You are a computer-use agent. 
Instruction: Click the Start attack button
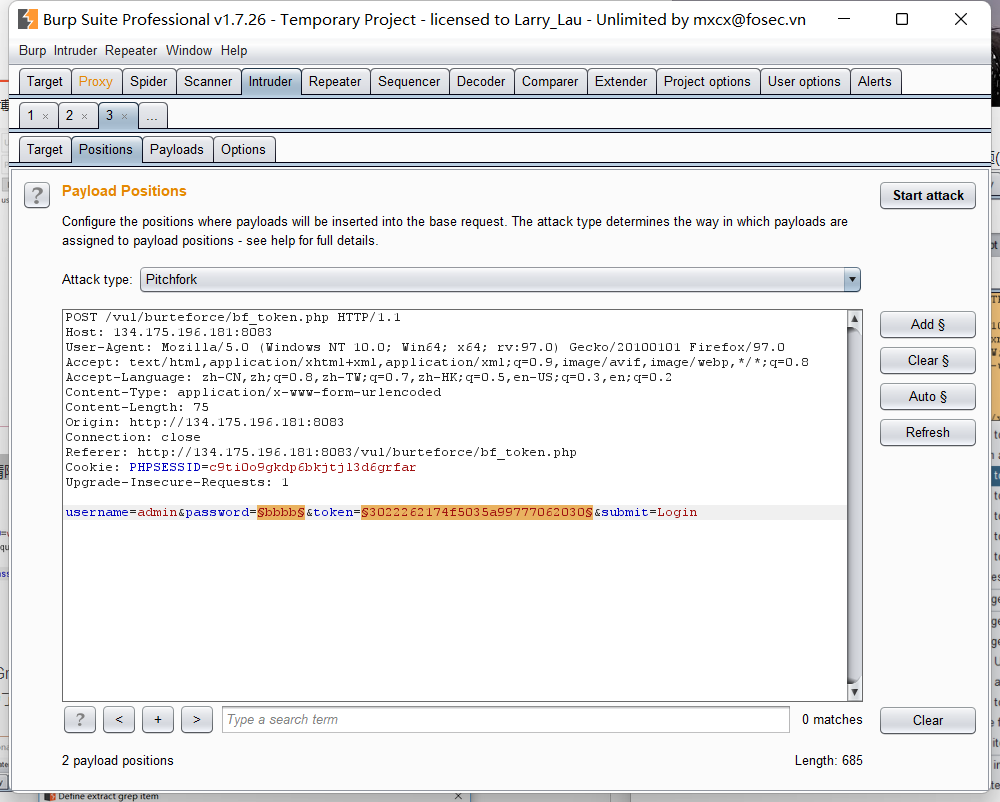(928, 196)
